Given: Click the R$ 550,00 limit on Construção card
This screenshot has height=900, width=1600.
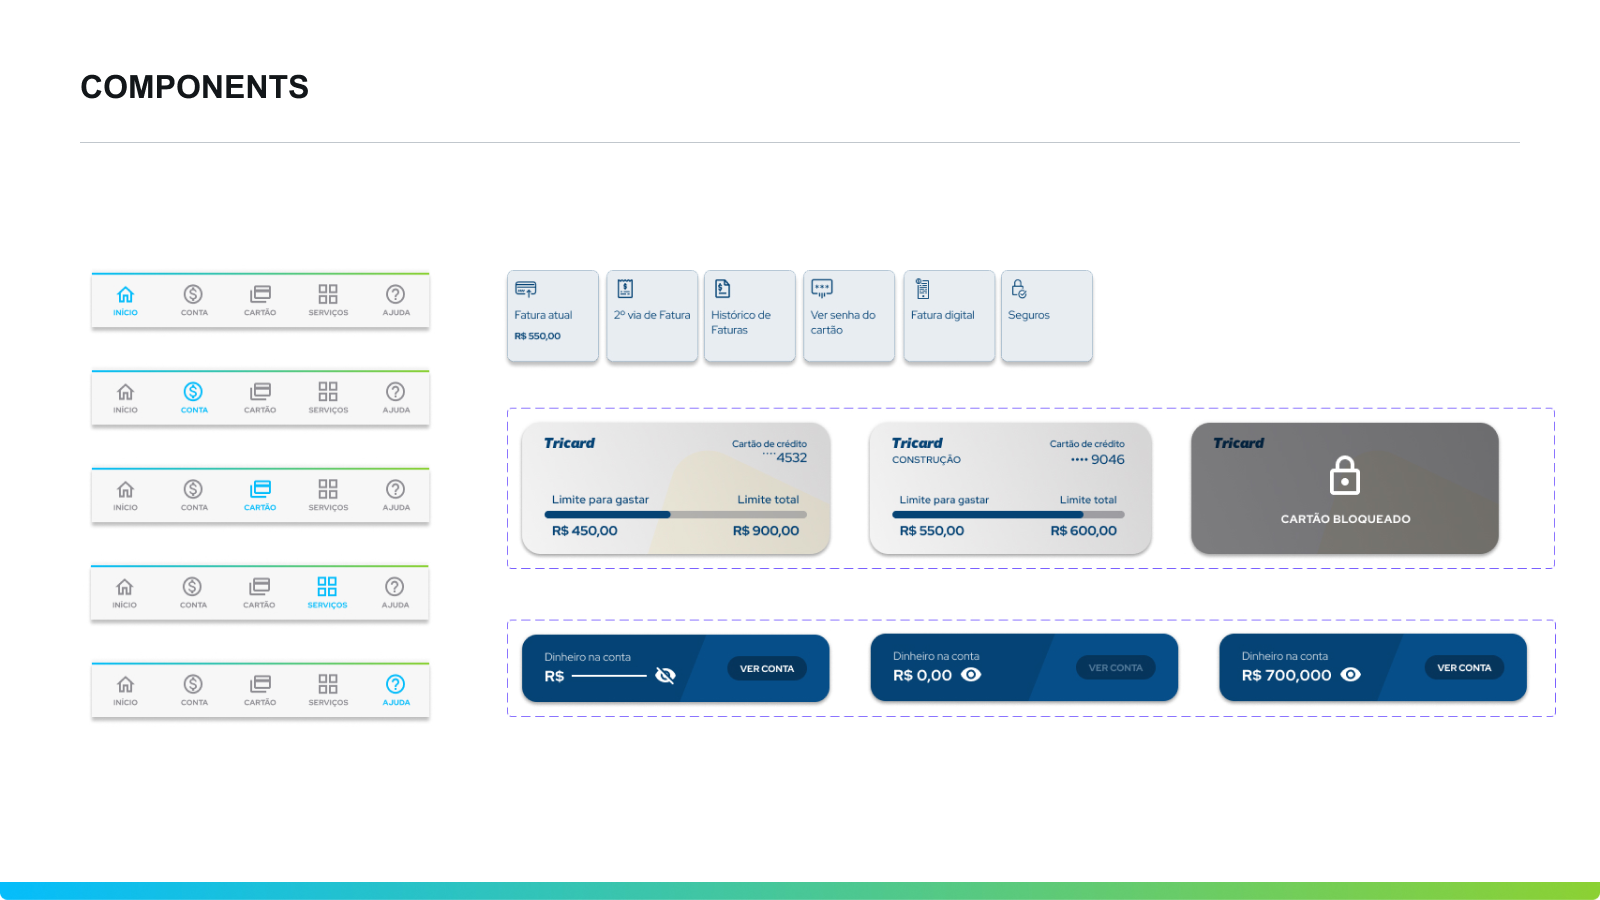Looking at the screenshot, I should [x=931, y=531].
